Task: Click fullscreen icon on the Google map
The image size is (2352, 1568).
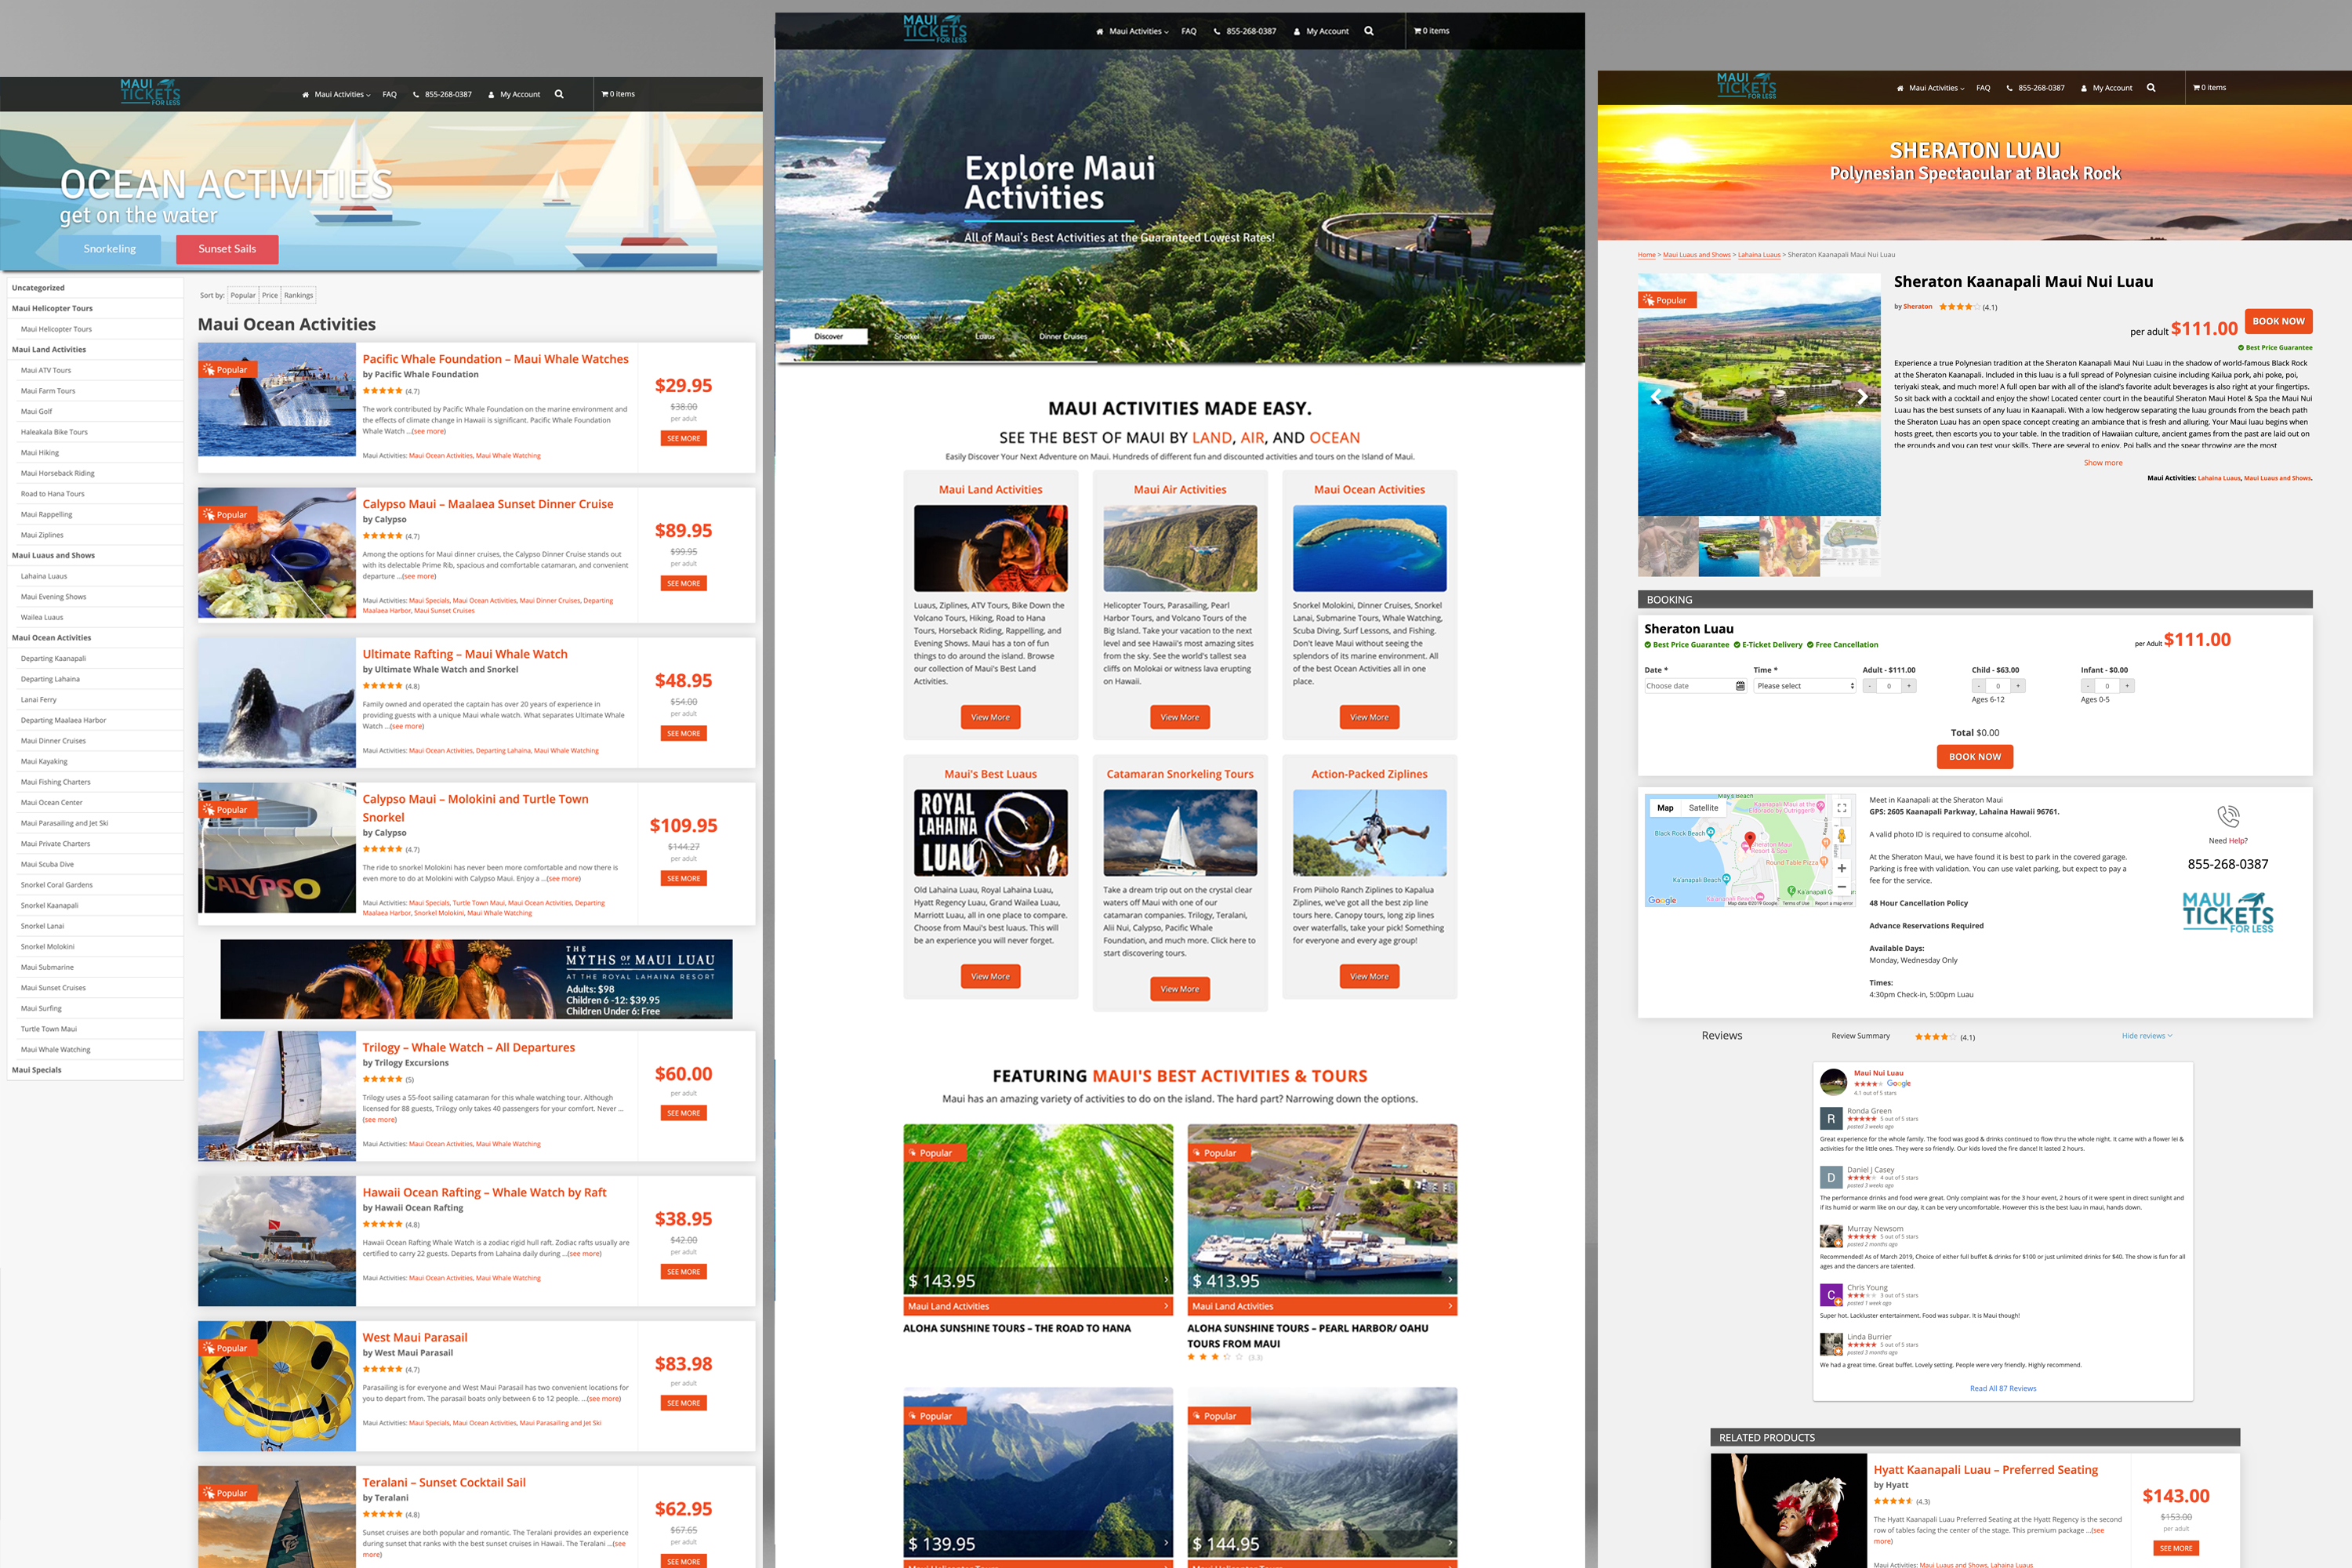Action: pos(1841,808)
